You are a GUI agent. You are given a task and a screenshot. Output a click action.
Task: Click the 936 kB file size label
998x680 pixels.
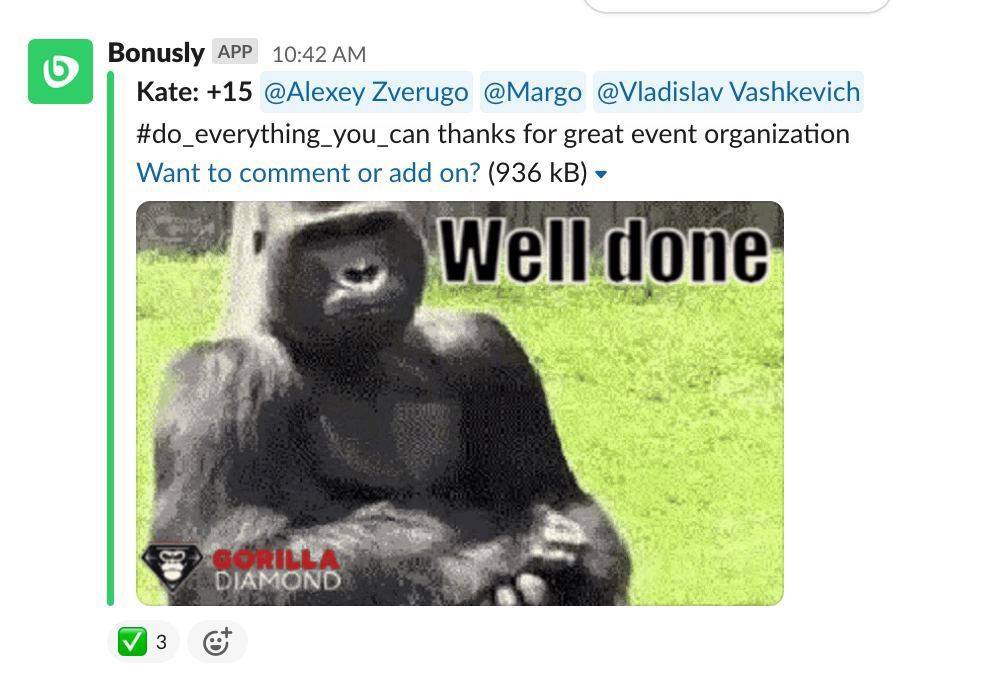[537, 173]
